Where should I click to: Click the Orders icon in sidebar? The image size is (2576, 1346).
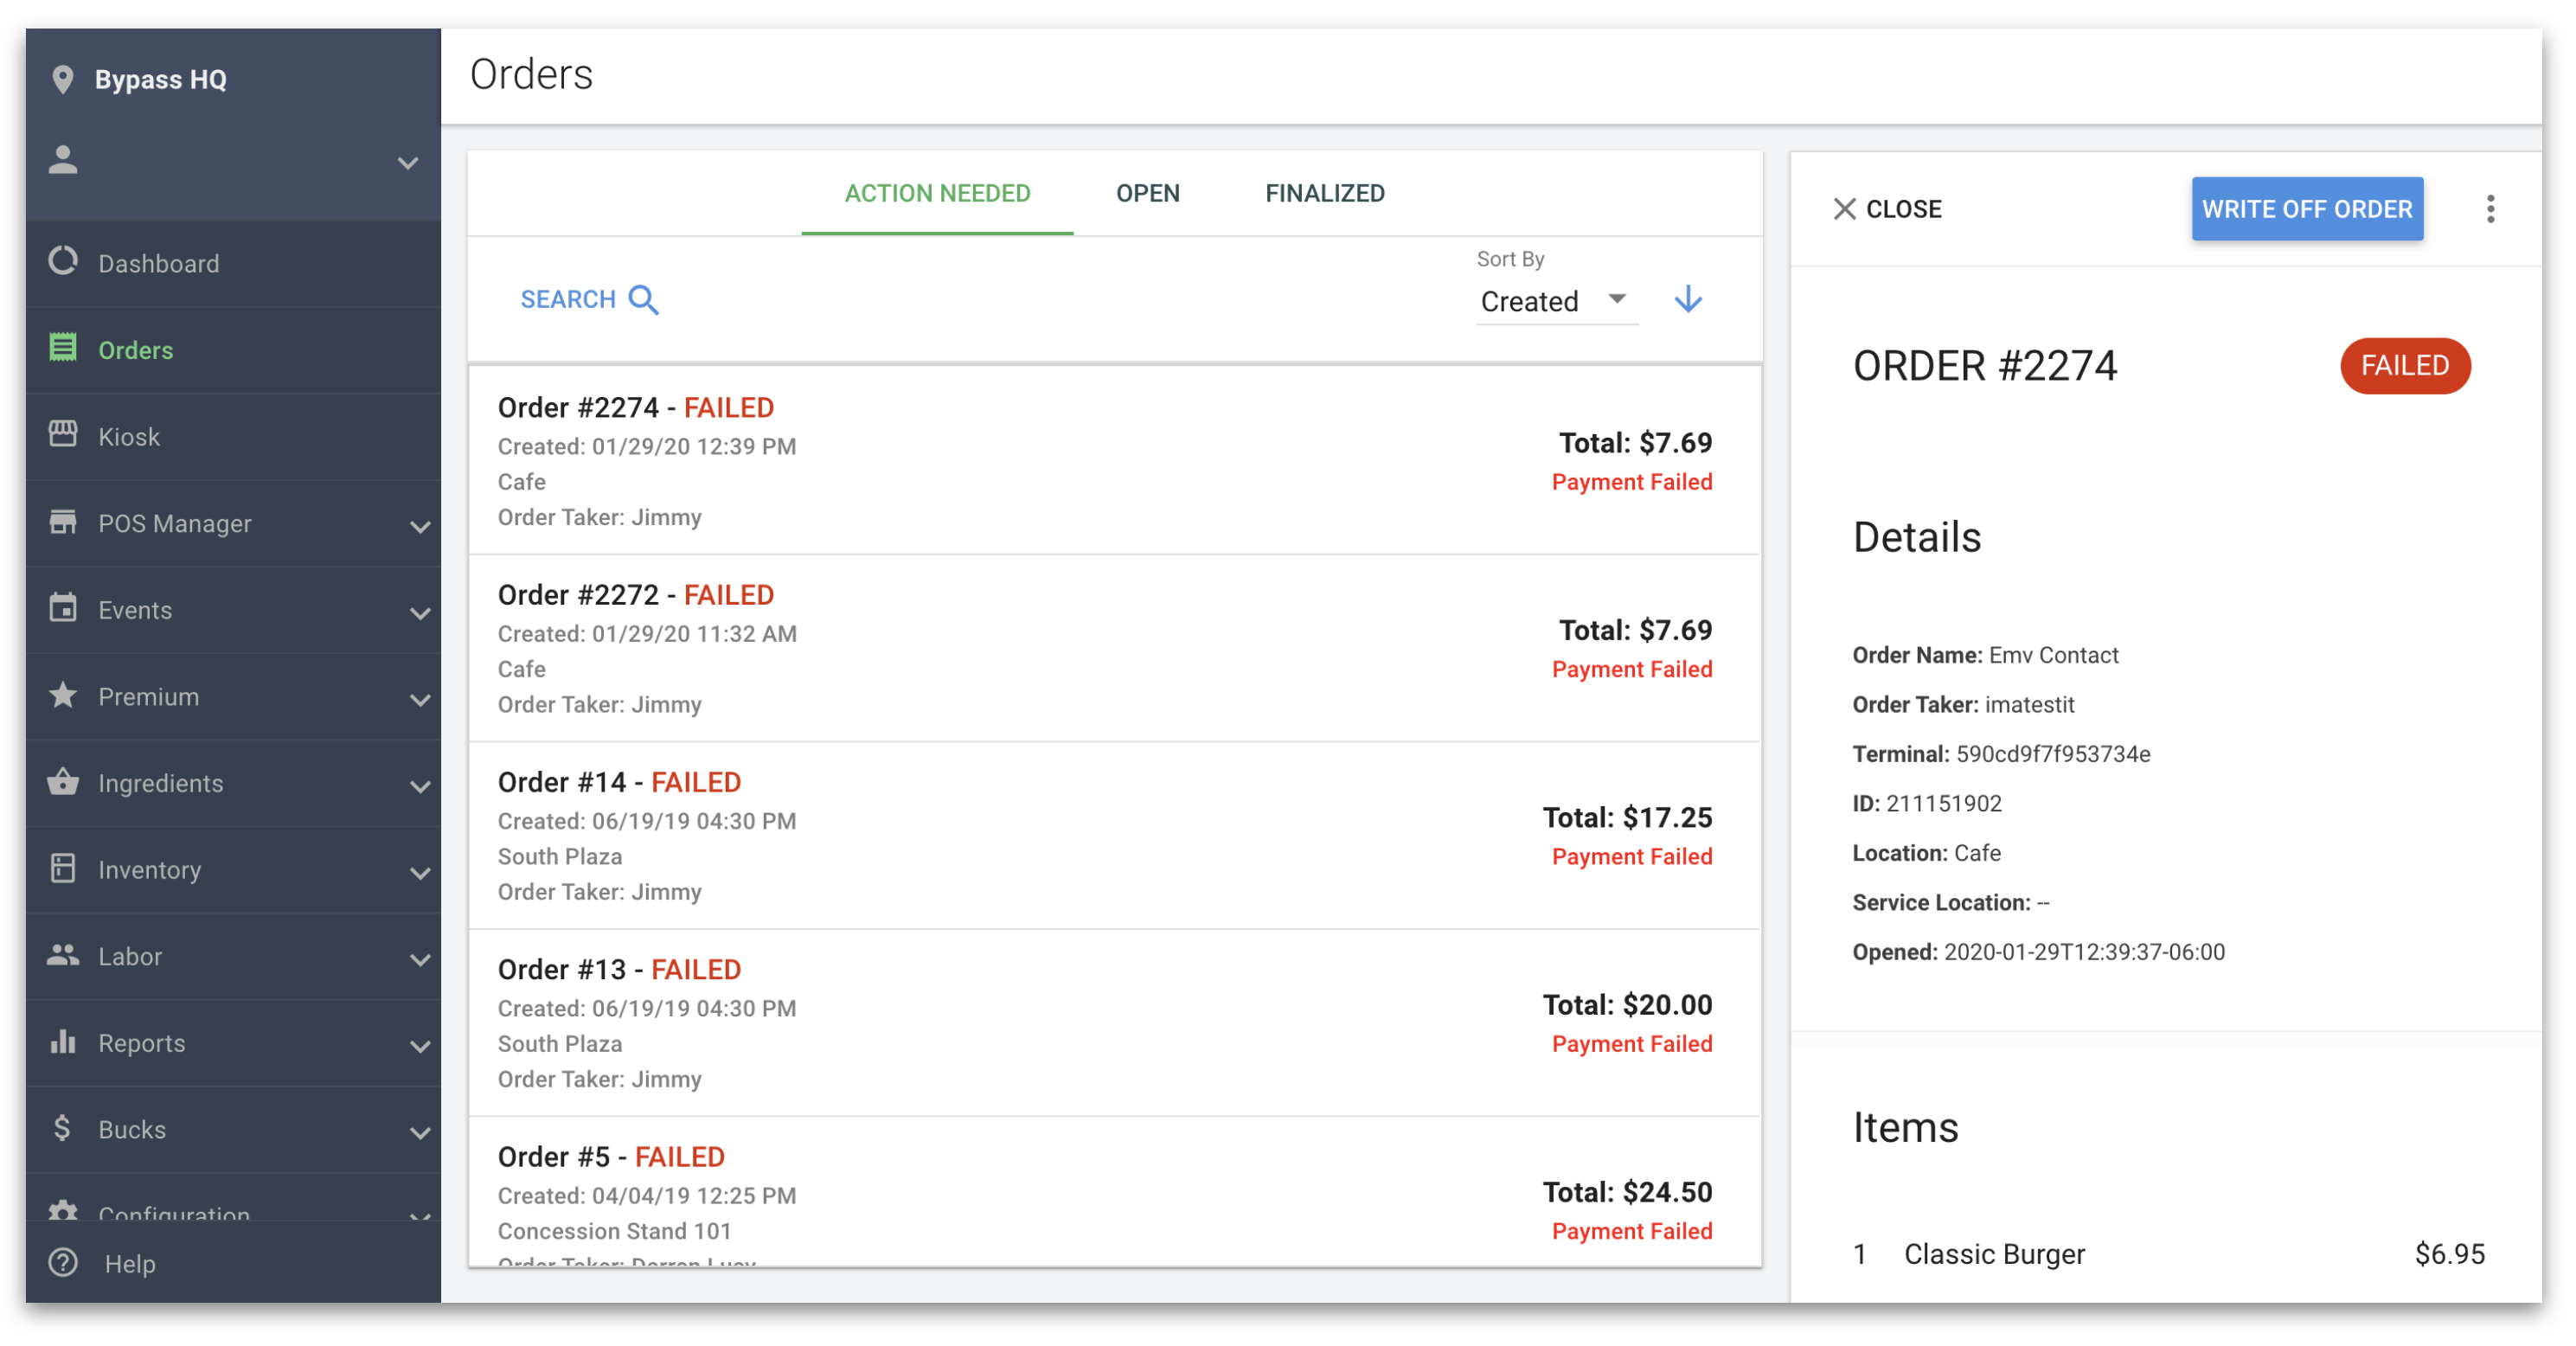coord(63,349)
